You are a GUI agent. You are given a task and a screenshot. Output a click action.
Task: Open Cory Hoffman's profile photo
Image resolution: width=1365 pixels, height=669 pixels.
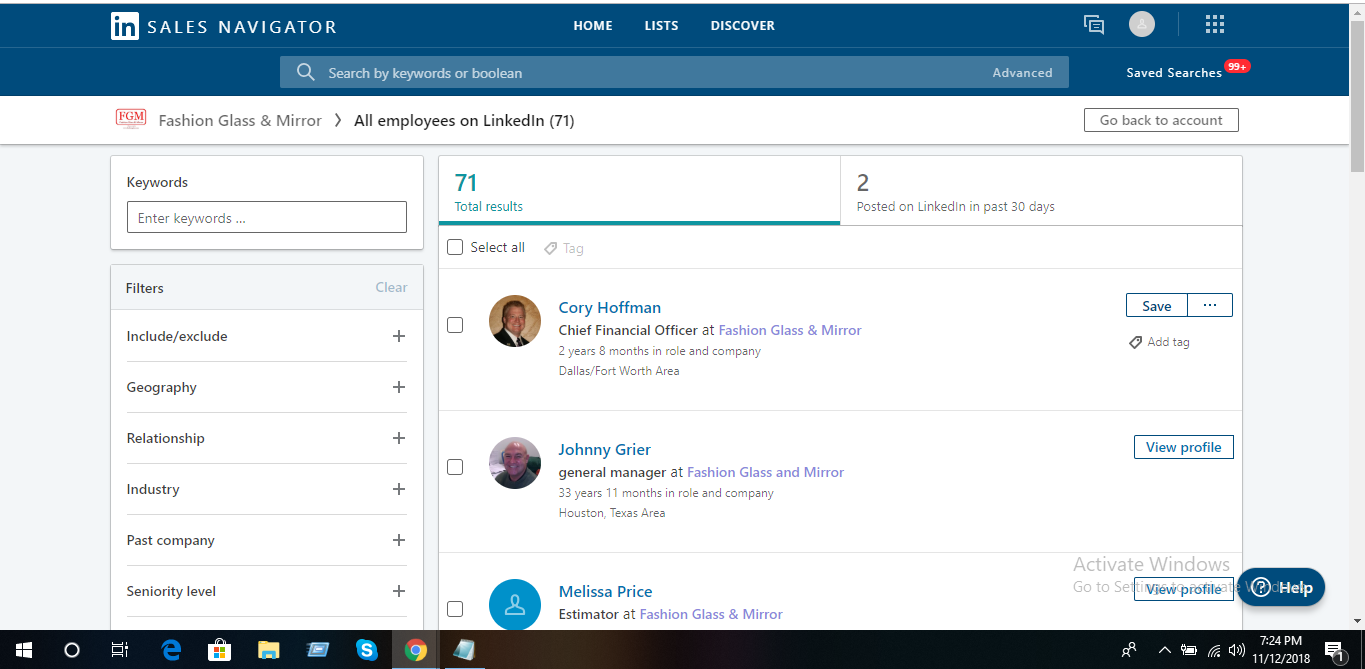coord(515,321)
